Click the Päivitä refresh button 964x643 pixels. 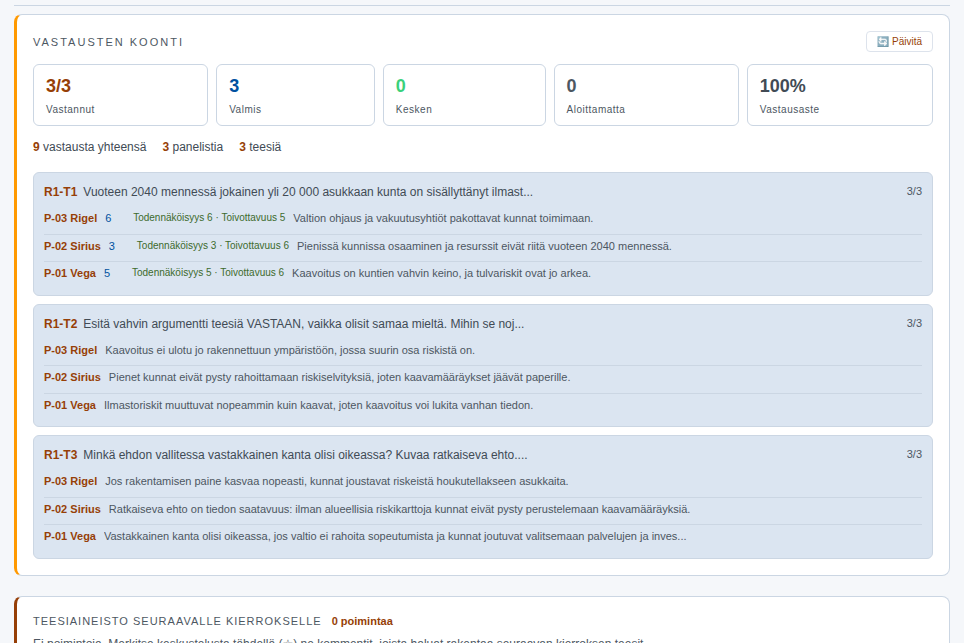tap(899, 41)
